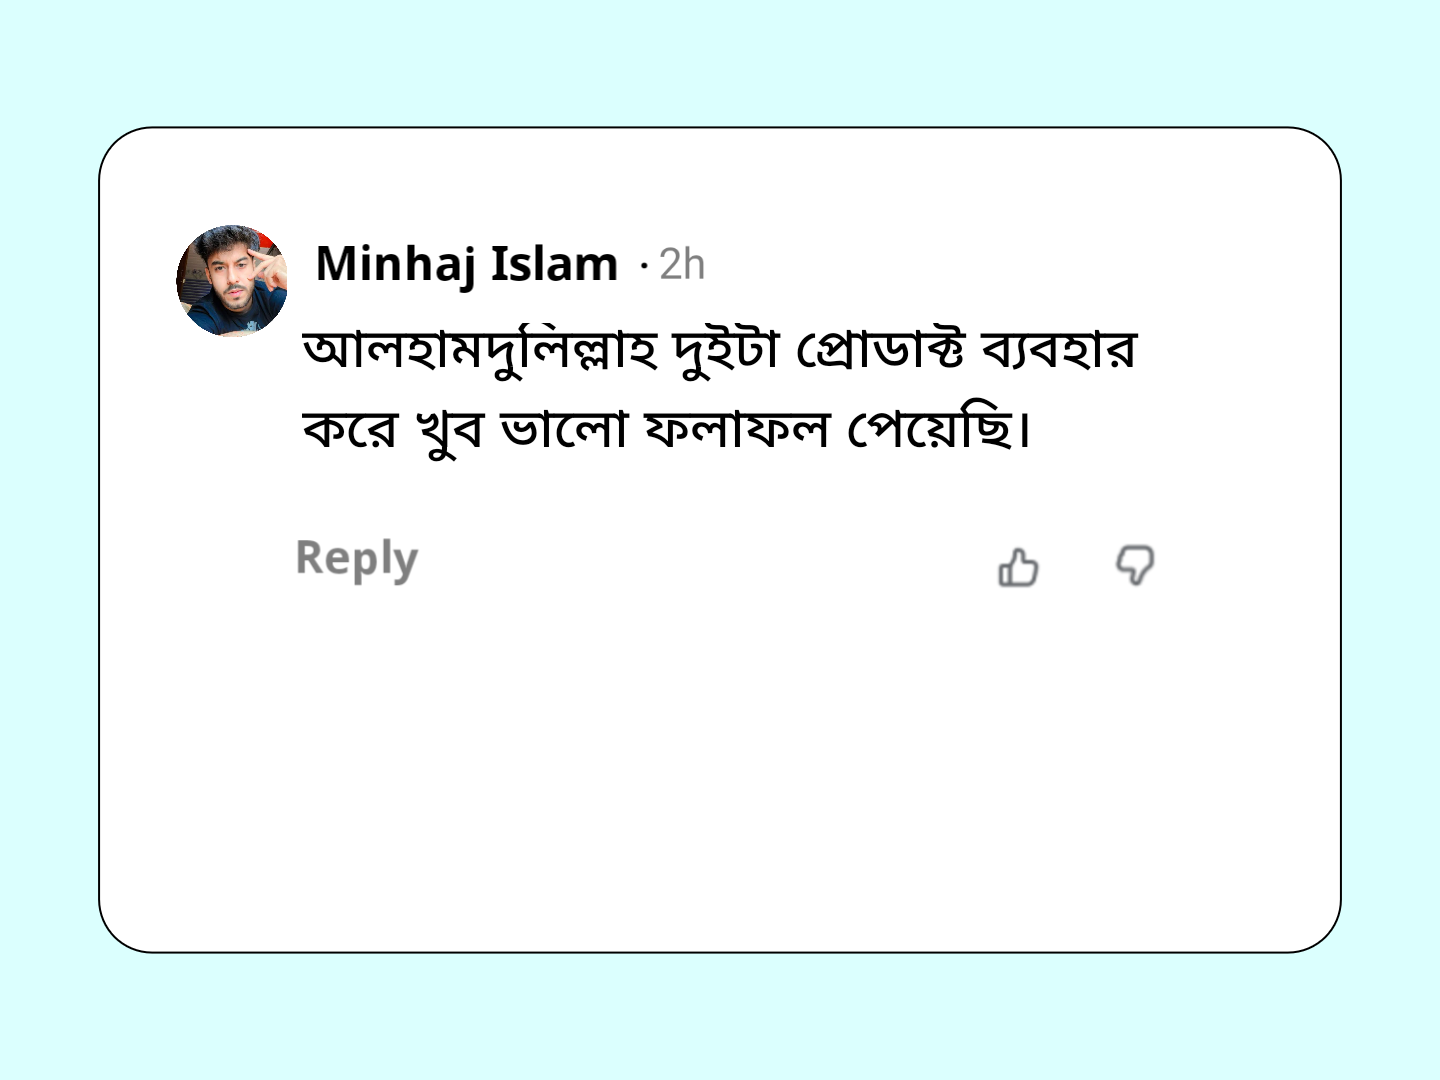
Task: Select the second line of comment text
Action: coord(667,430)
